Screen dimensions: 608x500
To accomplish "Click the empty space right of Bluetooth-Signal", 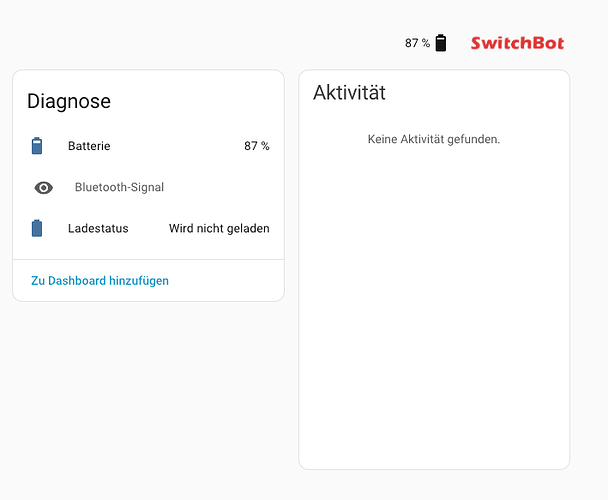I will (x=217, y=187).
